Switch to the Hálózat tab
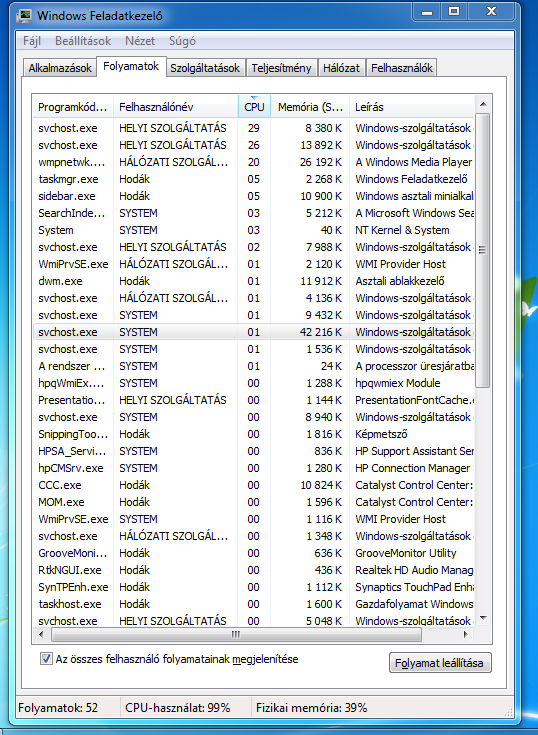This screenshot has height=735, width=538. [x=341, y=68]
